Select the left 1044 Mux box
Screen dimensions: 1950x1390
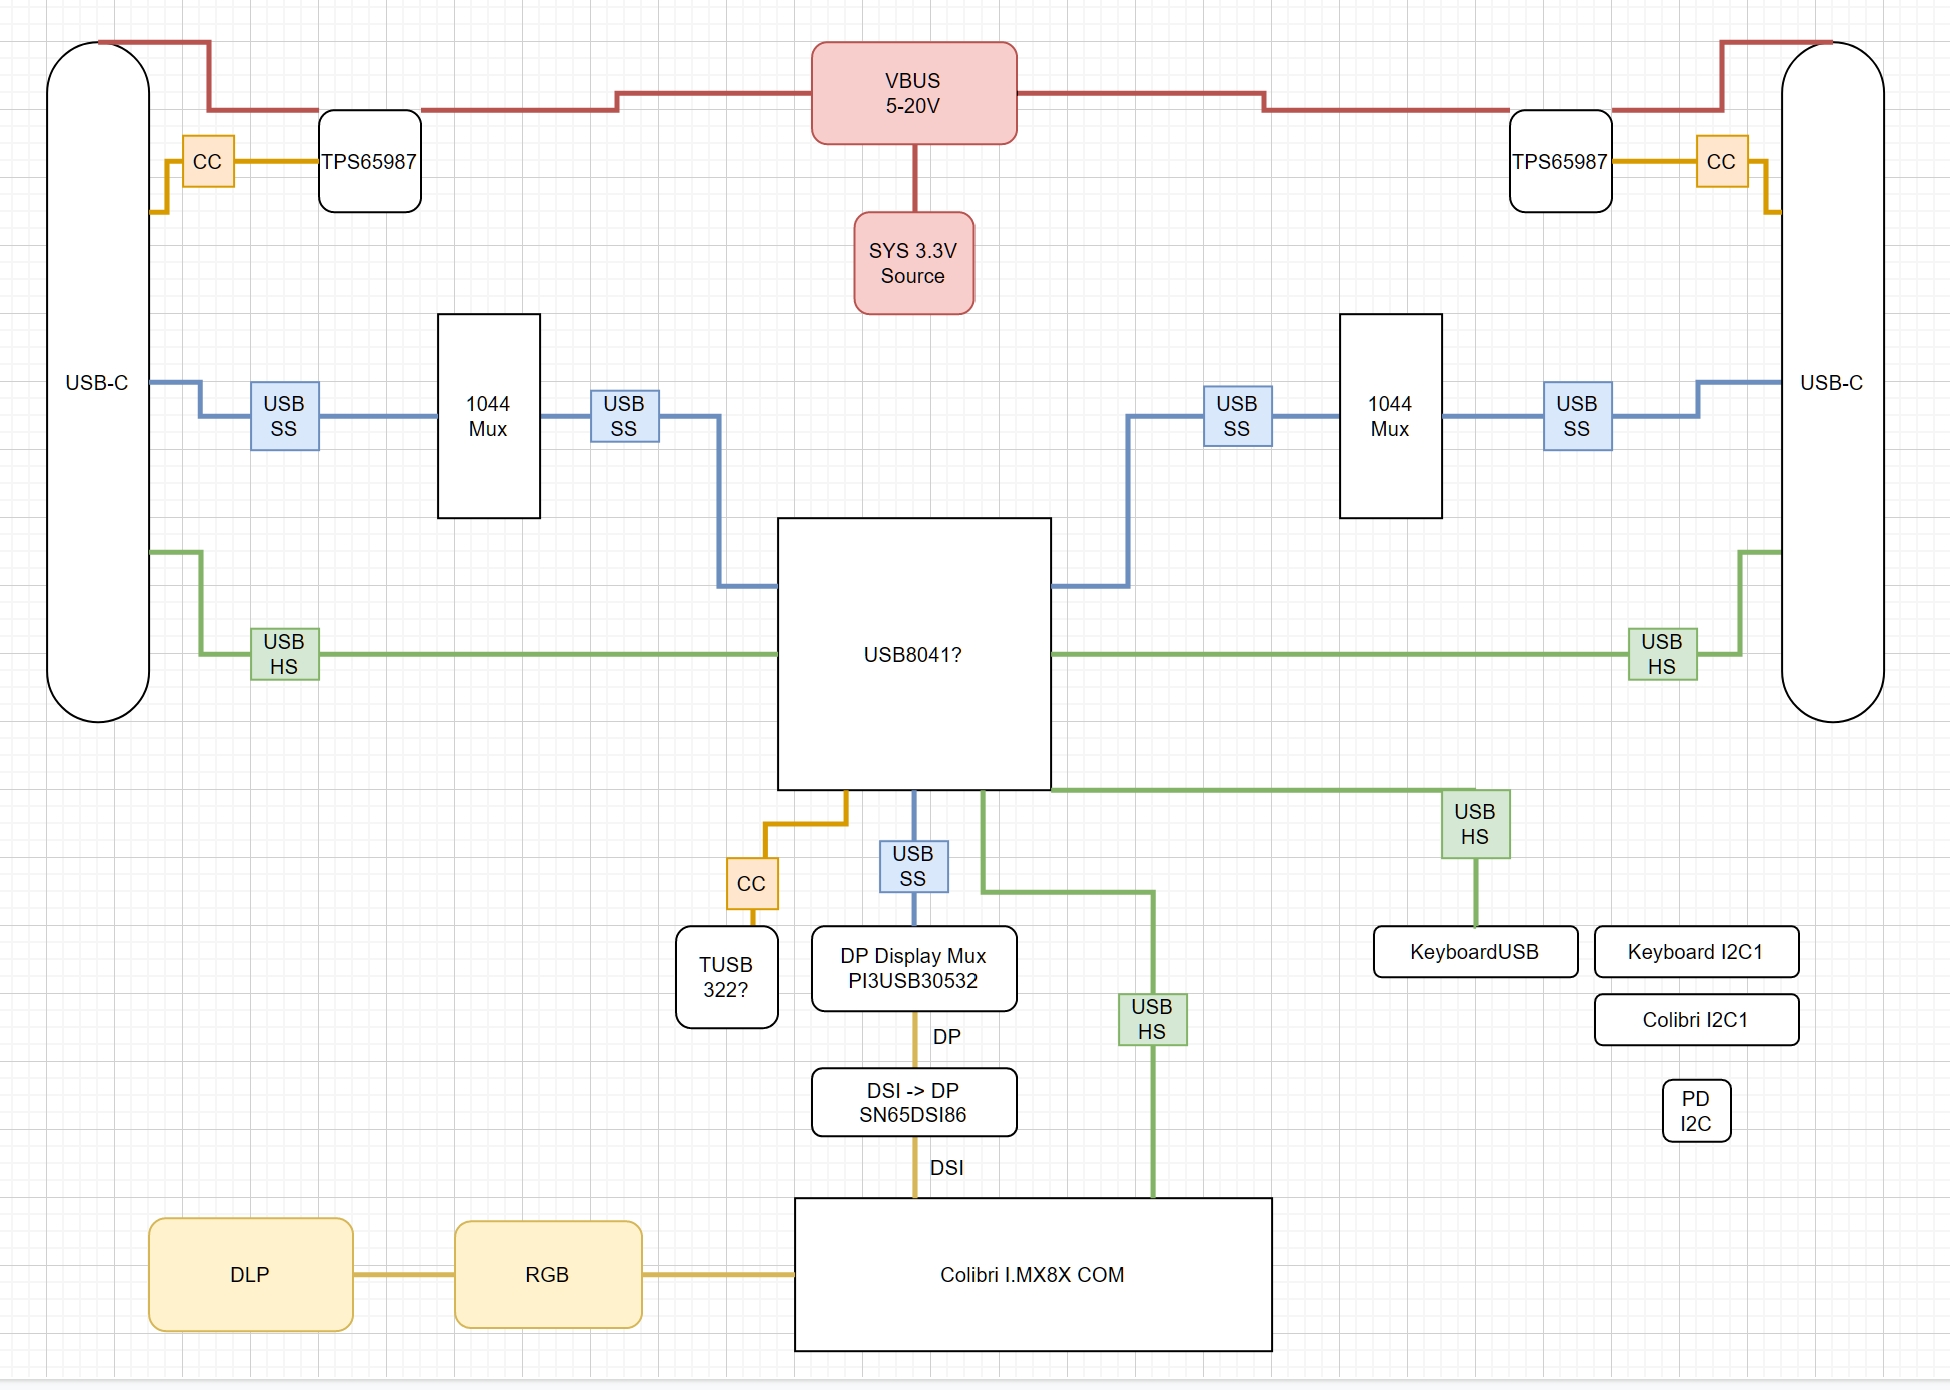(x=489, y=416)
